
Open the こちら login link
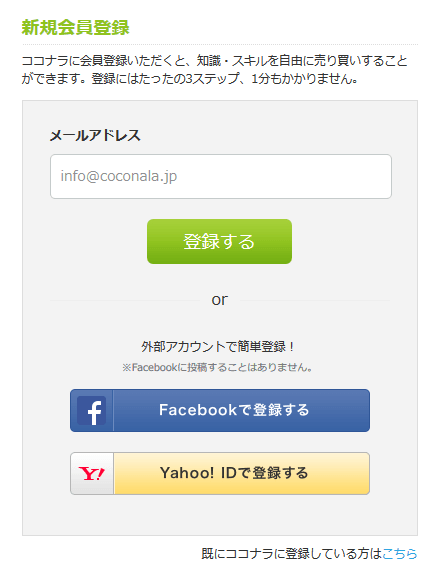point(399,553)
